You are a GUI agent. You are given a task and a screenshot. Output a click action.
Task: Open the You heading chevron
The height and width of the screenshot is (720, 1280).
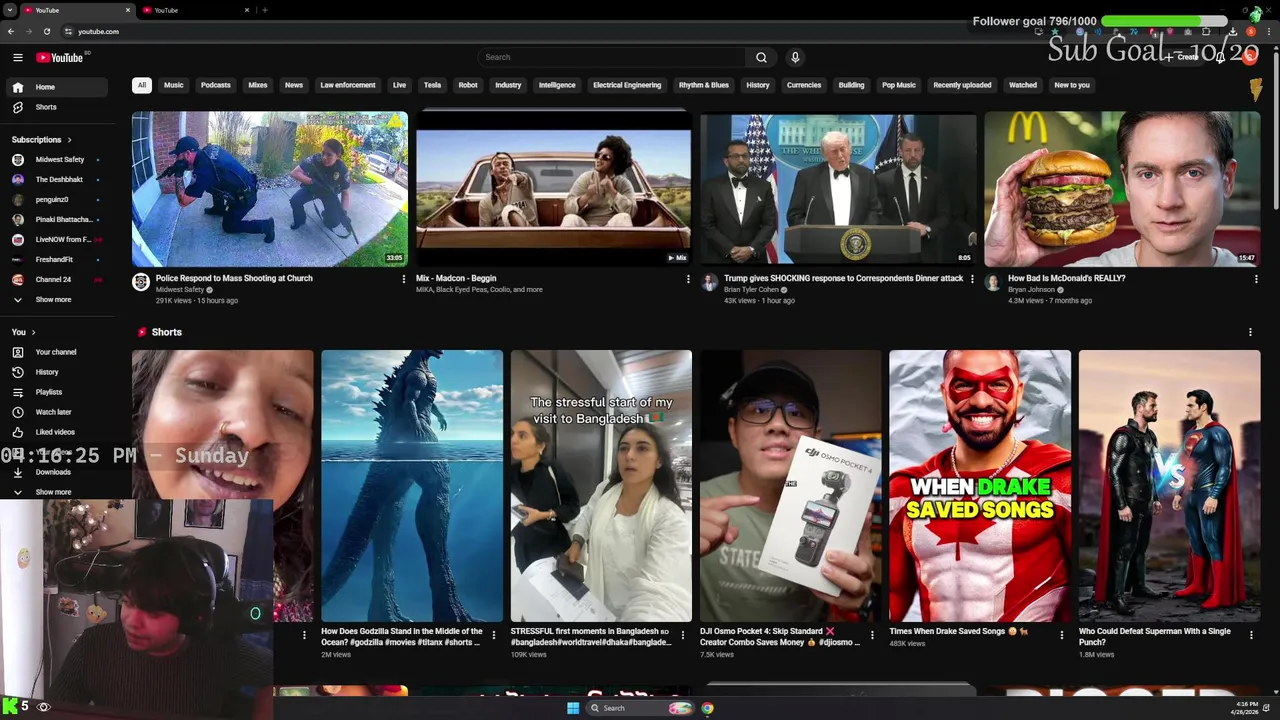[x=33, y=332]
